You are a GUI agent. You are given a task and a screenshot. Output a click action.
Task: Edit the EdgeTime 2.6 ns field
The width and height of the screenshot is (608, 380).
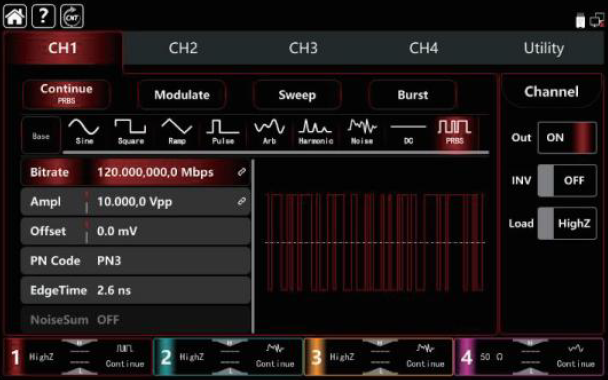[135, 290]
